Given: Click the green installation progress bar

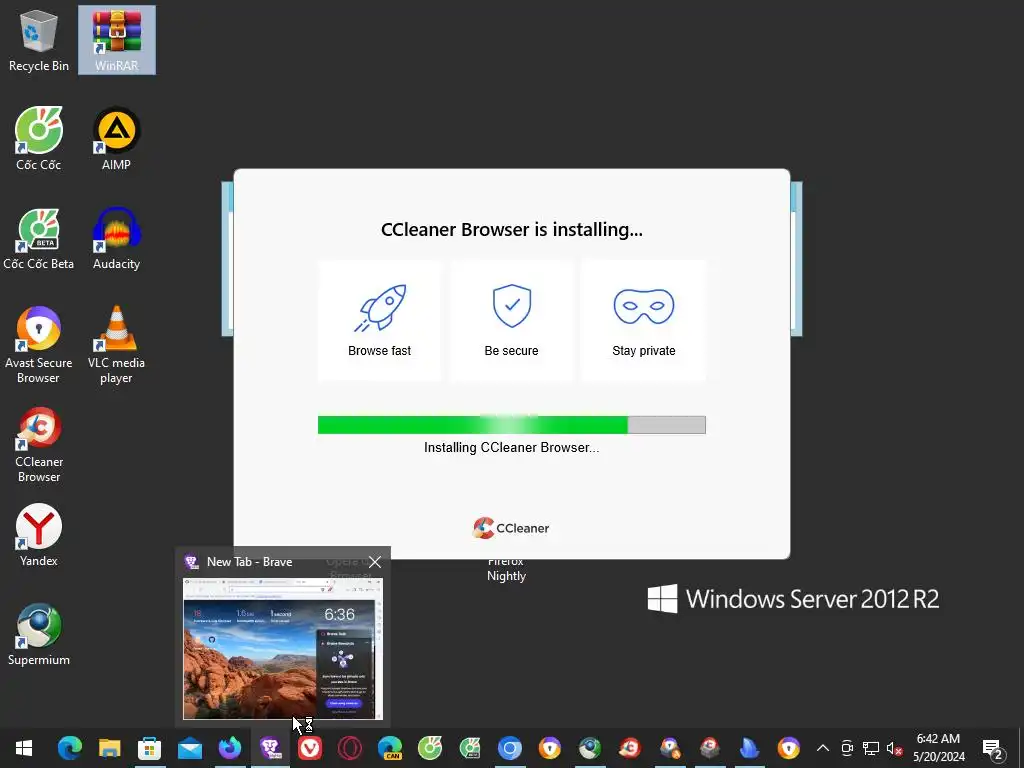Looking at the screenshot, I should tap(511, 424).
